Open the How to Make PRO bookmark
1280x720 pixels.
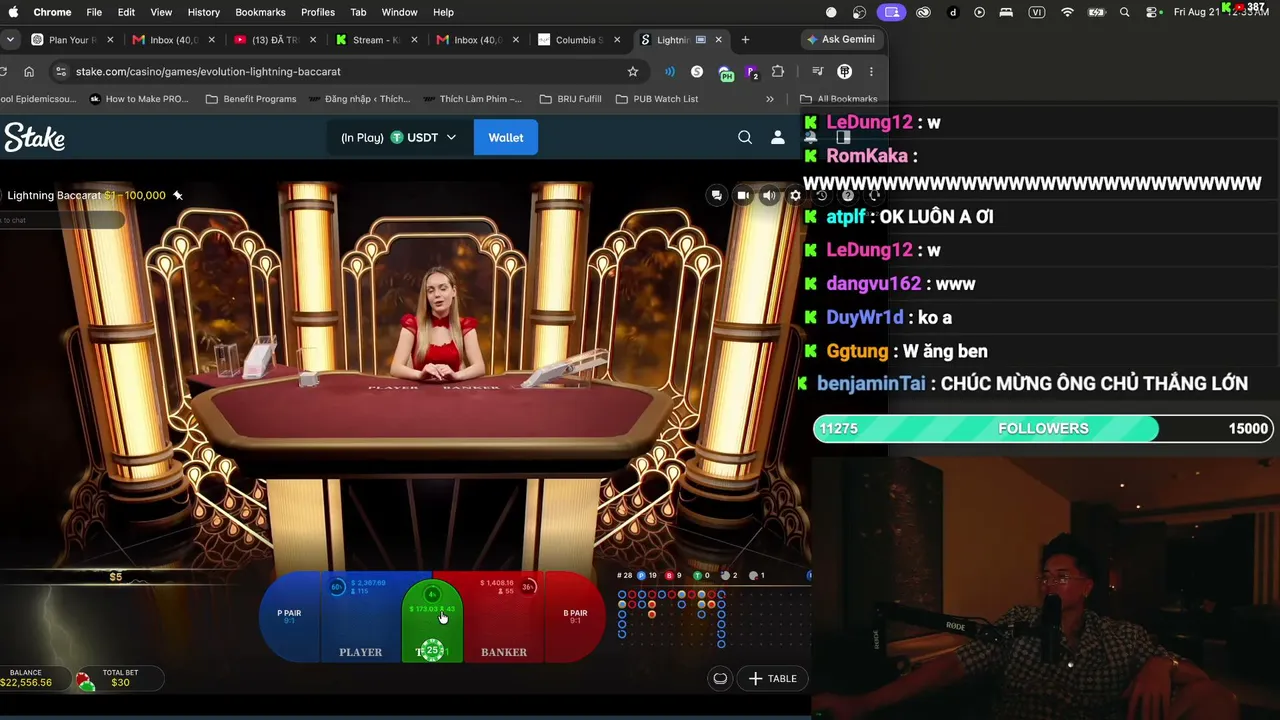pos(139,99)
